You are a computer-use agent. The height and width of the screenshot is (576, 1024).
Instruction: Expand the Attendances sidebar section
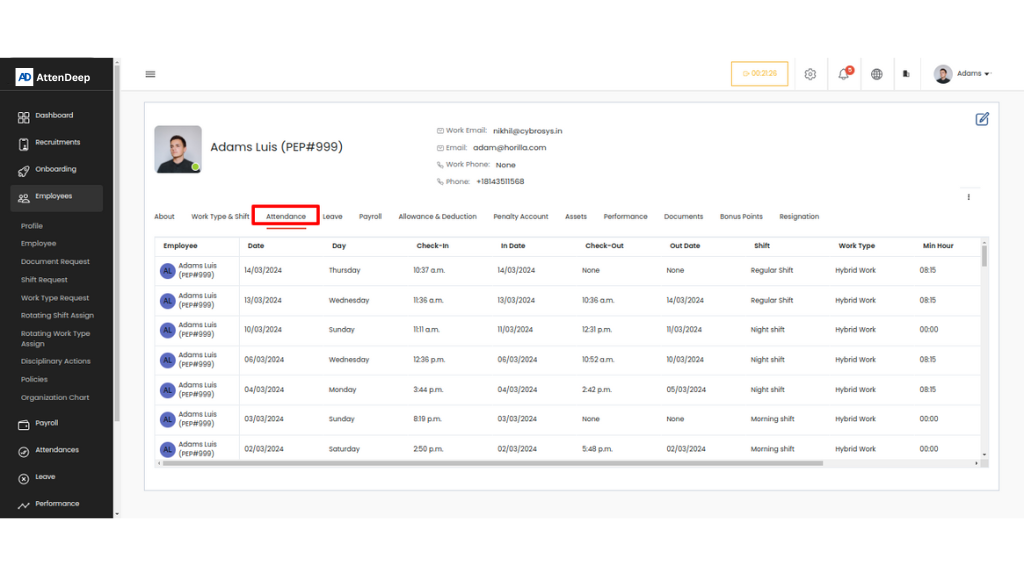pyautogui.click(x=56, y=450)
